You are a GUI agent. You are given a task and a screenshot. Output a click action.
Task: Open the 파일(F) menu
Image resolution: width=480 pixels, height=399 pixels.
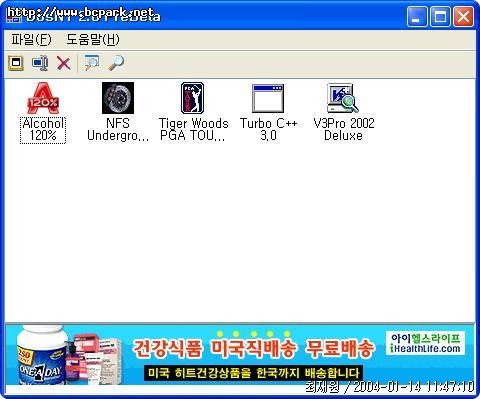point(31,40)
